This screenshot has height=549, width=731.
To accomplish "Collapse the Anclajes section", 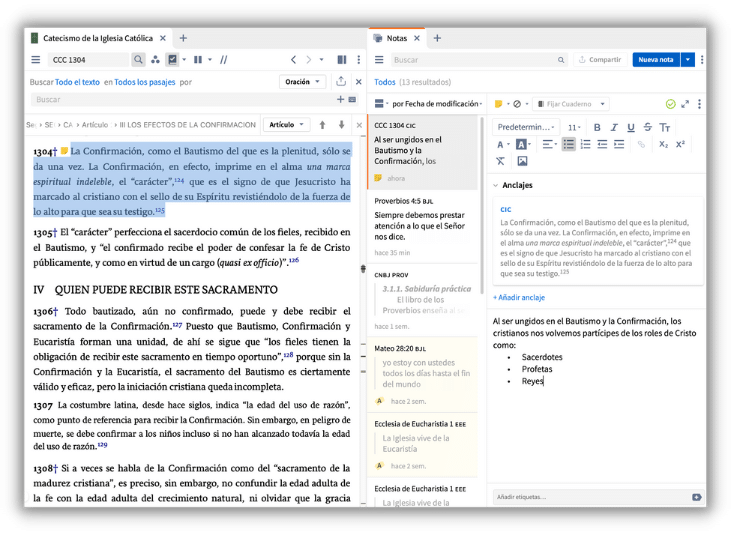I will tap(496, 185).
